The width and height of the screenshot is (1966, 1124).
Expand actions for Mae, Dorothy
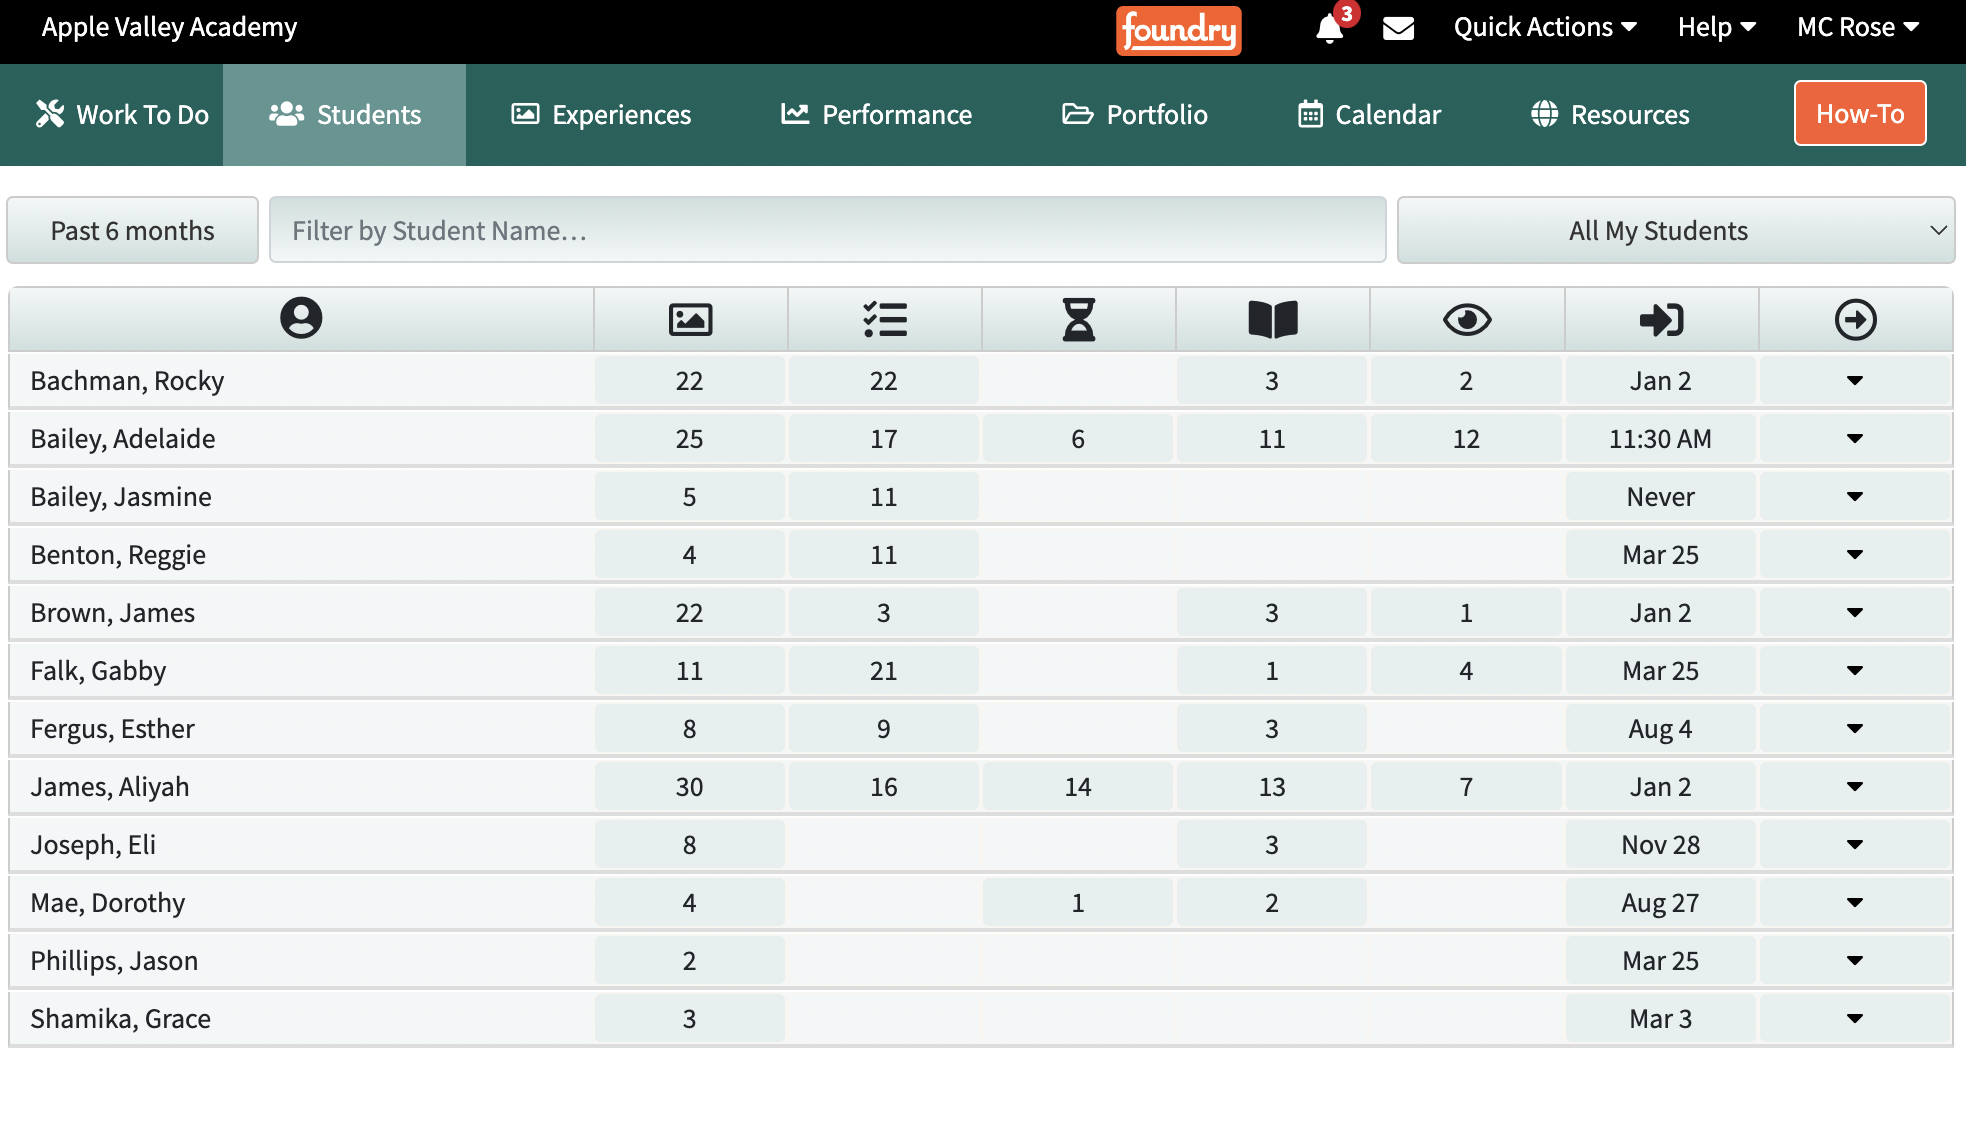(x=1855, y=903)
